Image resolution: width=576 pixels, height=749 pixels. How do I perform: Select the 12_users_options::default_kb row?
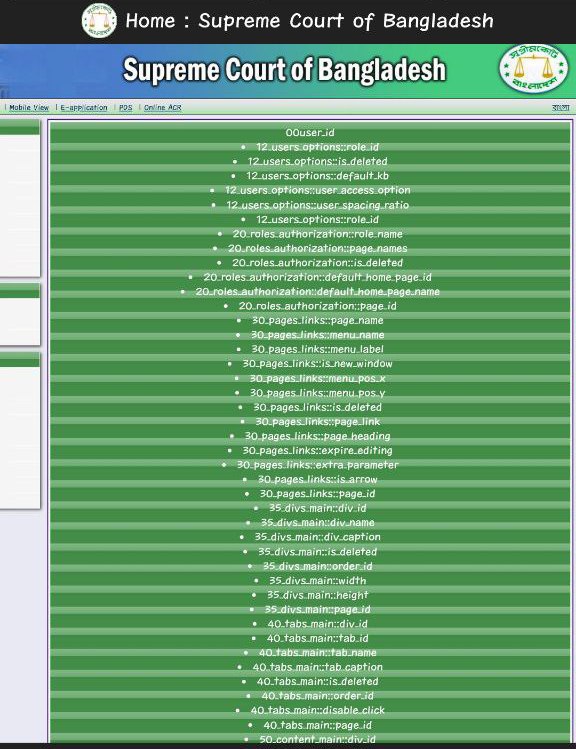[318, 176]
